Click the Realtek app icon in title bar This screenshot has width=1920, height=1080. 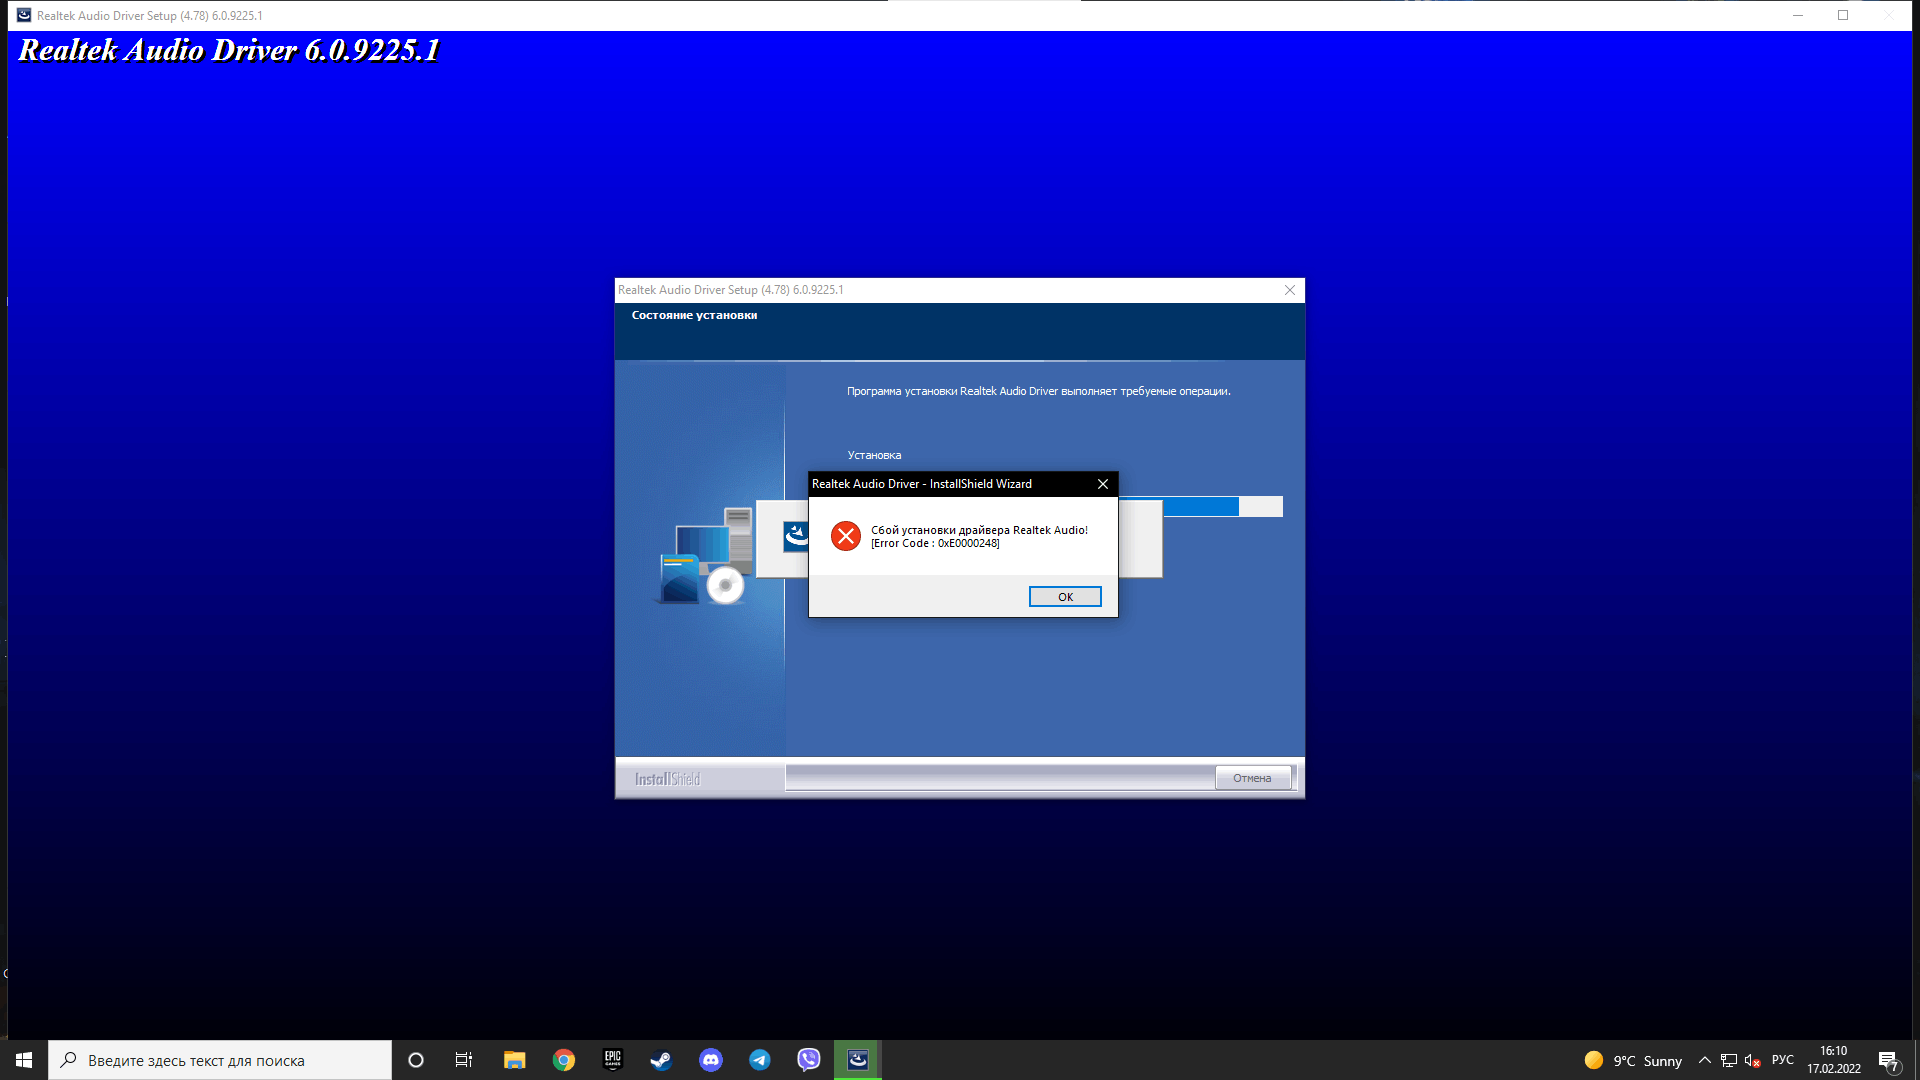(24, 15)
